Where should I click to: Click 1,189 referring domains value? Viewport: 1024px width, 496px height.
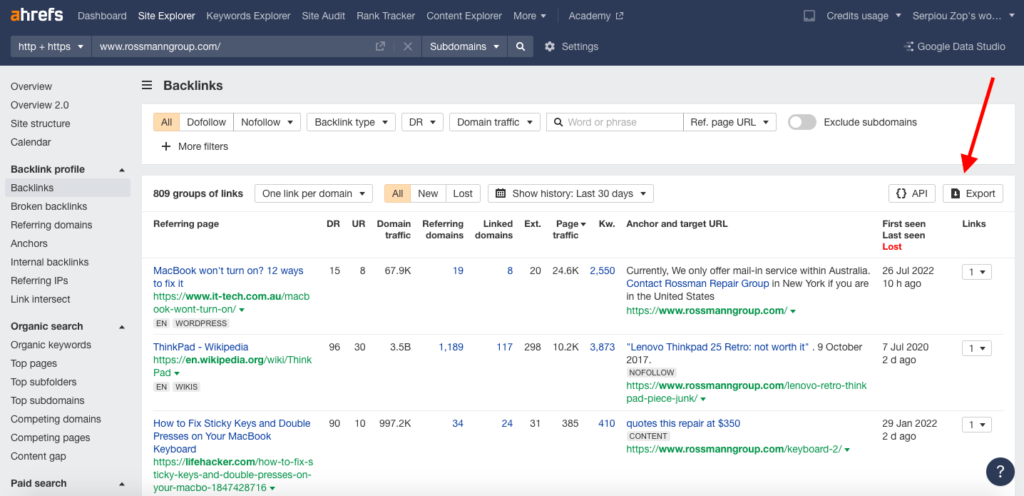tap(451, 347)
